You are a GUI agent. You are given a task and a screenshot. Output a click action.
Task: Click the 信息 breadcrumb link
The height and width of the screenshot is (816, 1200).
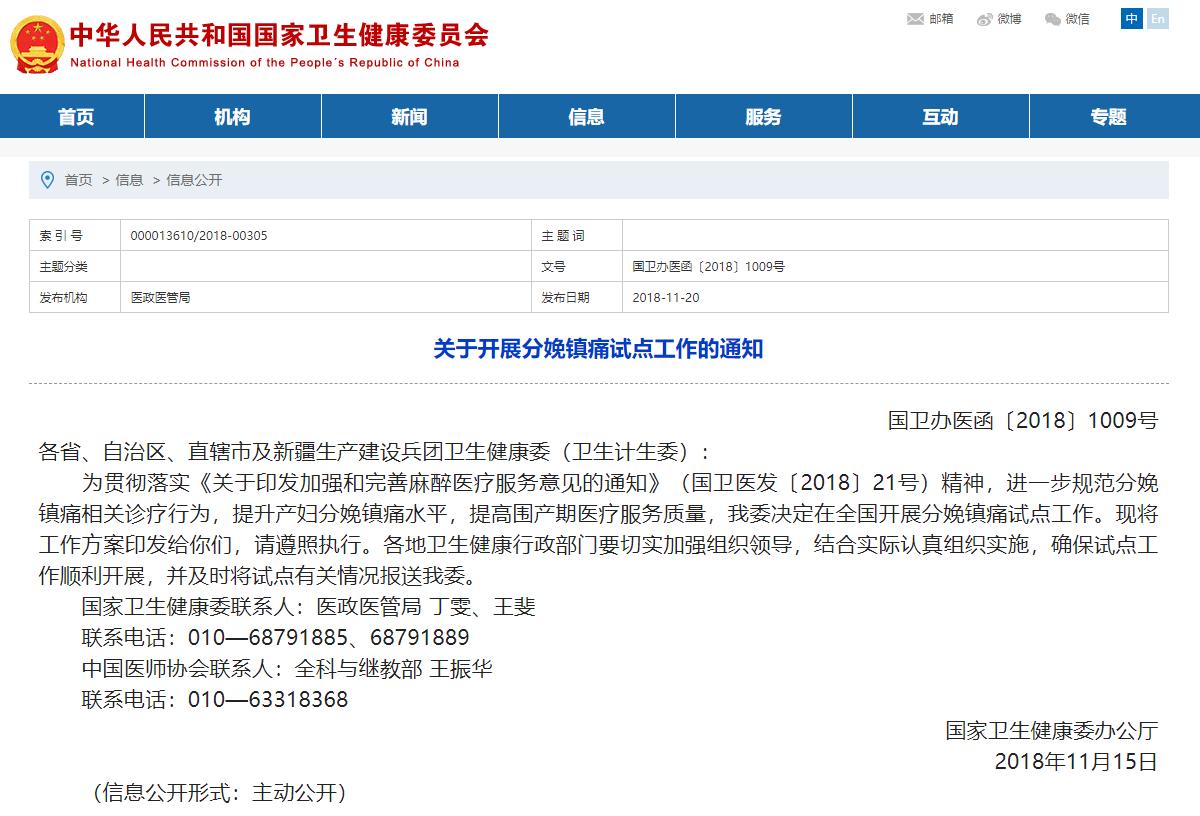(129, 180)
